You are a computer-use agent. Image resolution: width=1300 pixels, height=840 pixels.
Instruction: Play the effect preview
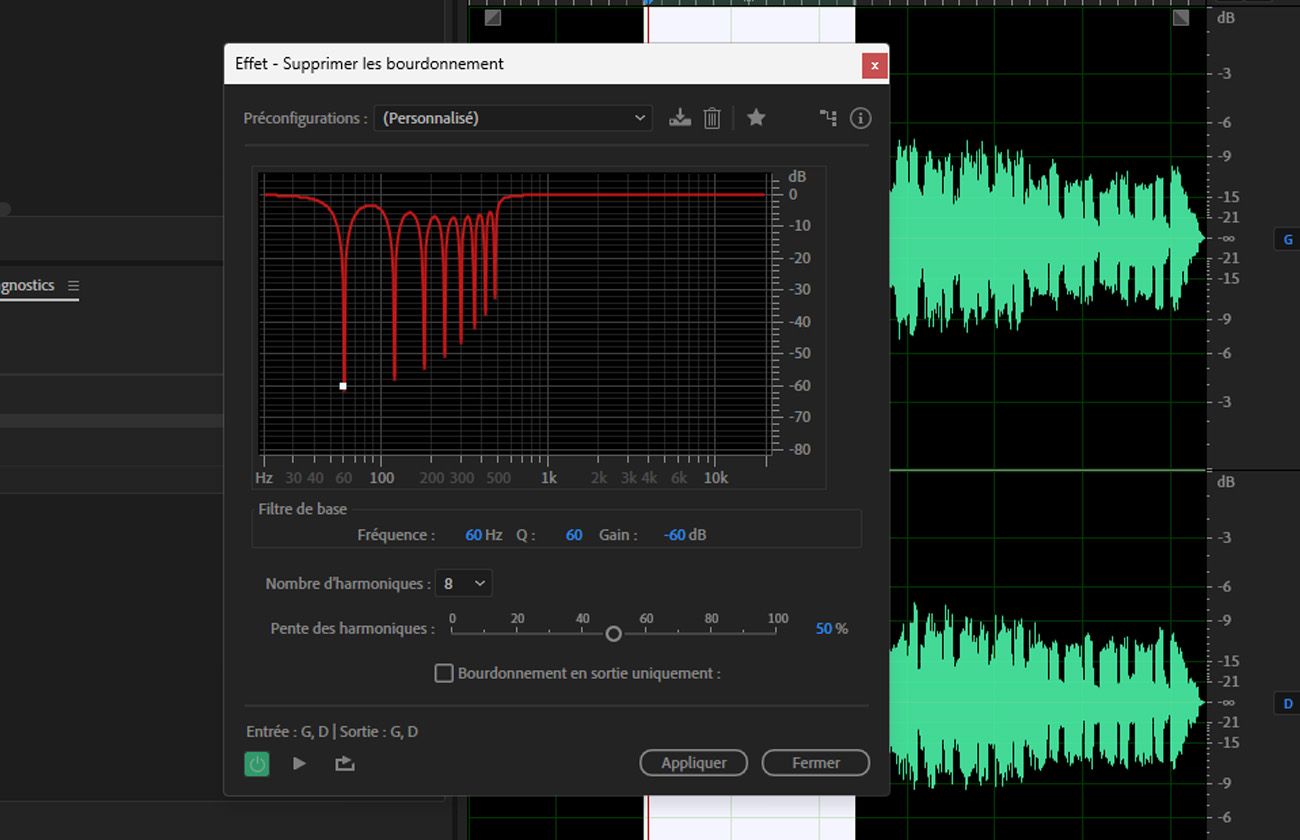299,764
